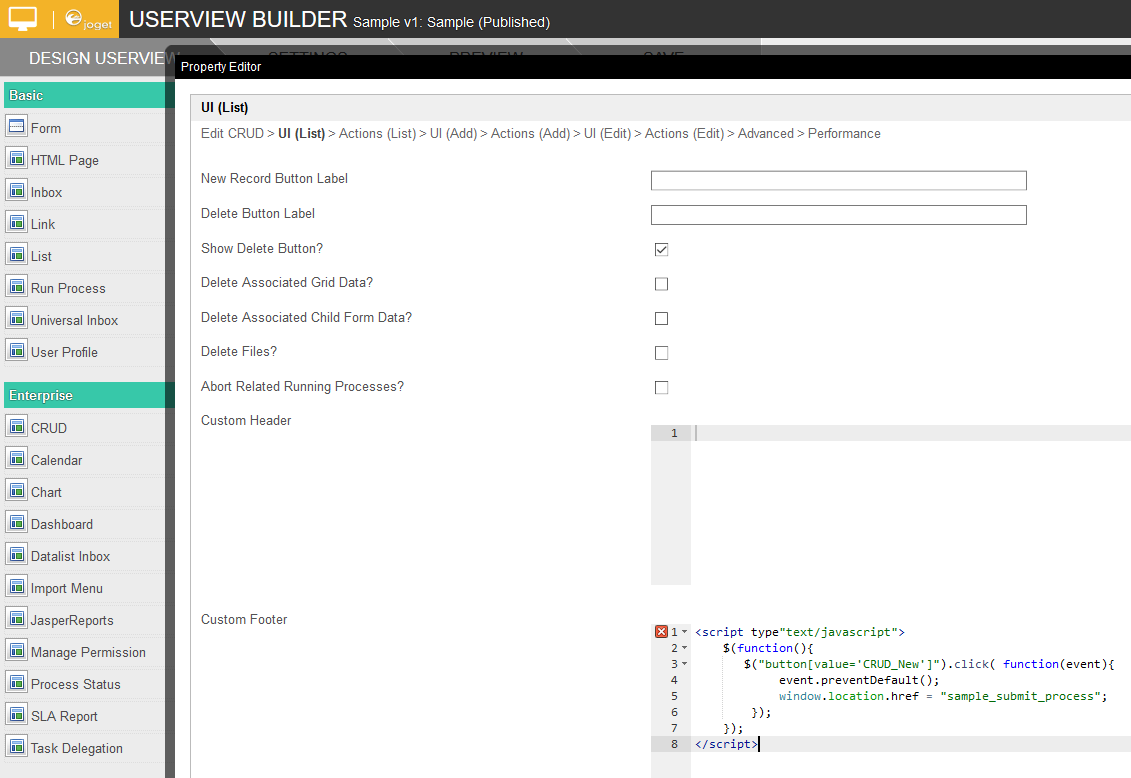Collapse code fold arrow on footer line 2
This screenshot has width=1131, height=778.
point(685,648)
